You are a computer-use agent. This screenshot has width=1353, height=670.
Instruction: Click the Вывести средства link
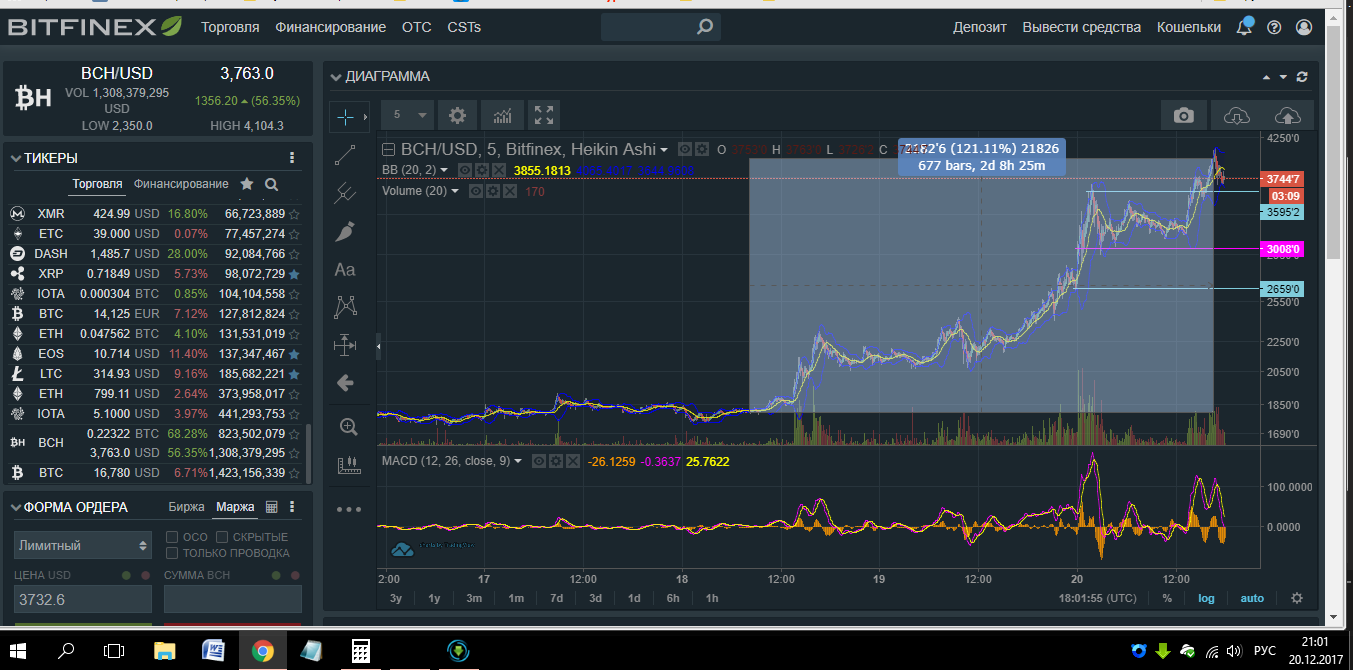tap(1082, 27)
